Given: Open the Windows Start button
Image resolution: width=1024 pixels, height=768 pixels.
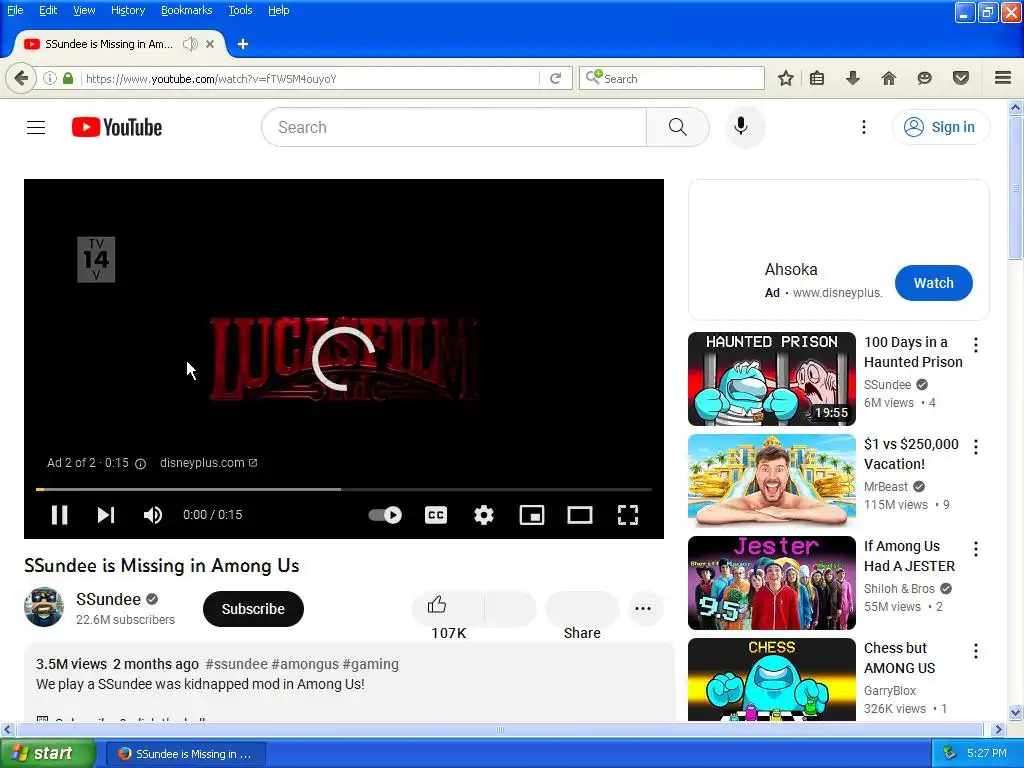Looking at the screenshot, I should [x=48, y=753].
